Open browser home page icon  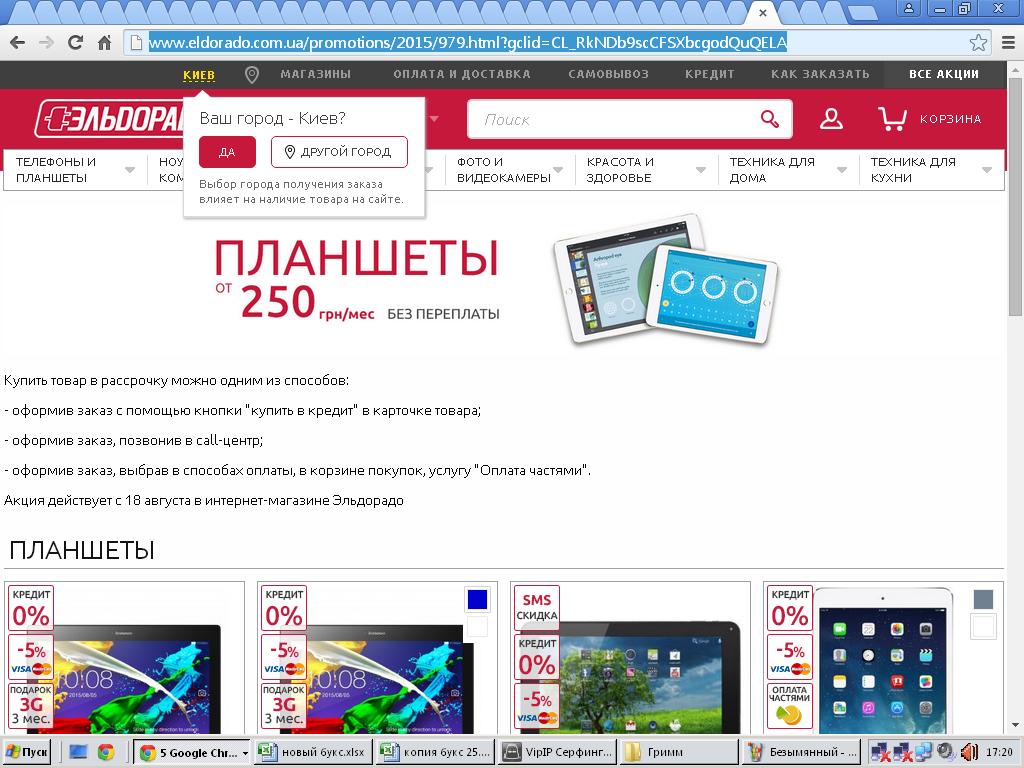click(104, 43)
